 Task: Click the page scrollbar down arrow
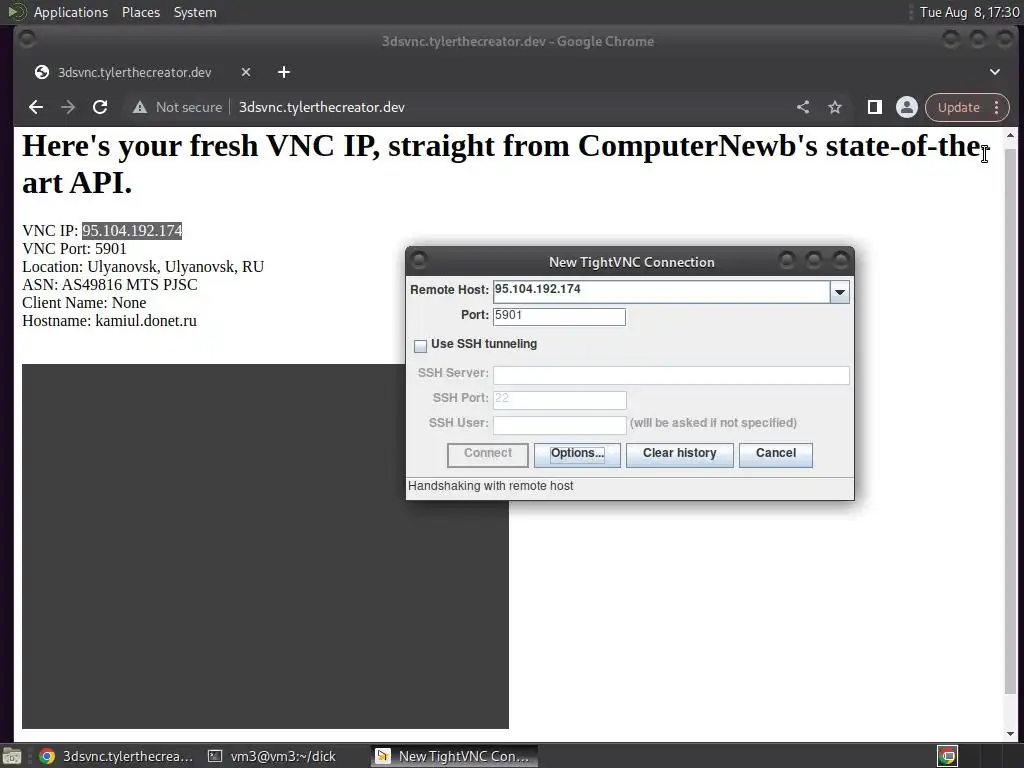pos(1010,733)
